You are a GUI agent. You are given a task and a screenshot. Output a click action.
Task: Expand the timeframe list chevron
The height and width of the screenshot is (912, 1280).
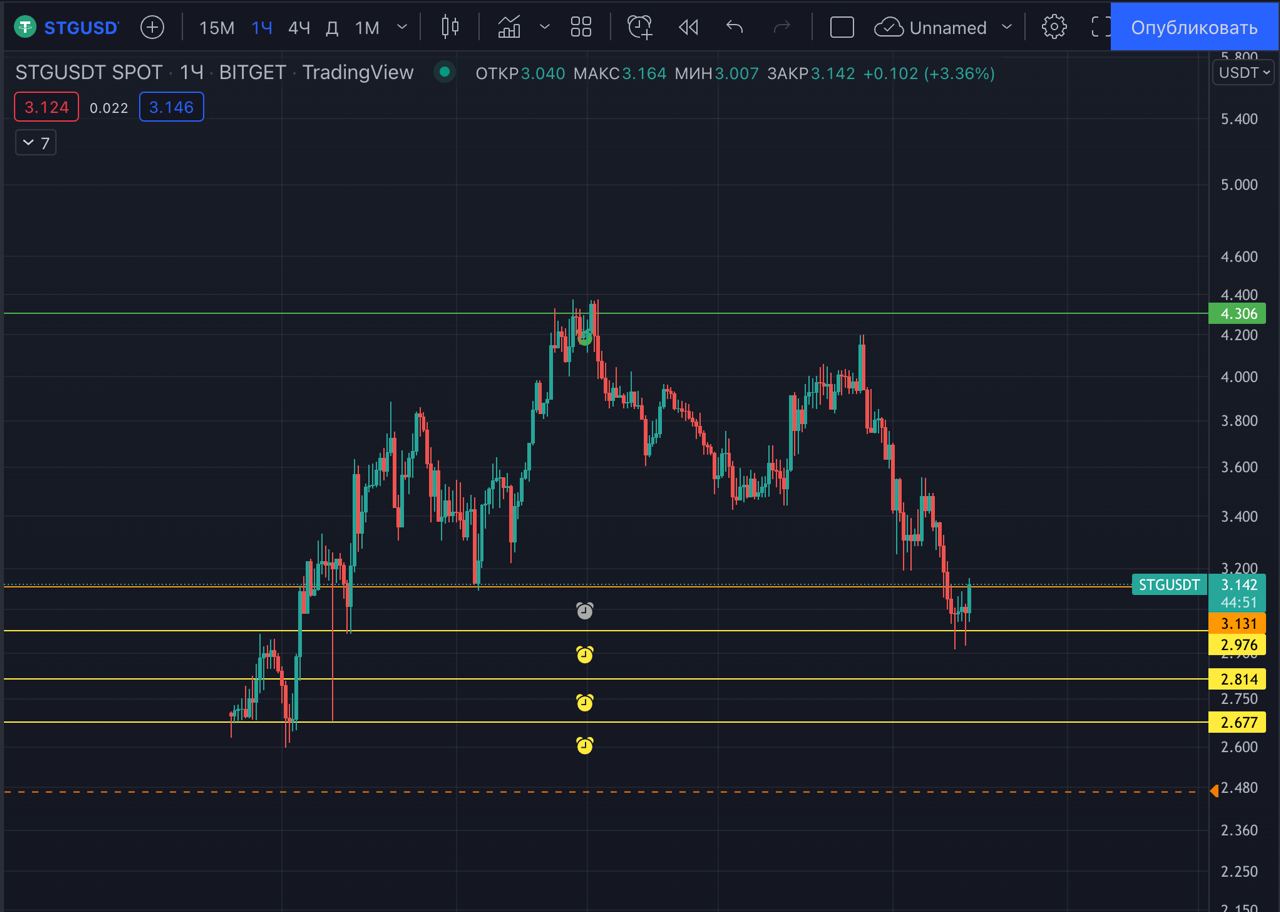click(x=402, y=27)
